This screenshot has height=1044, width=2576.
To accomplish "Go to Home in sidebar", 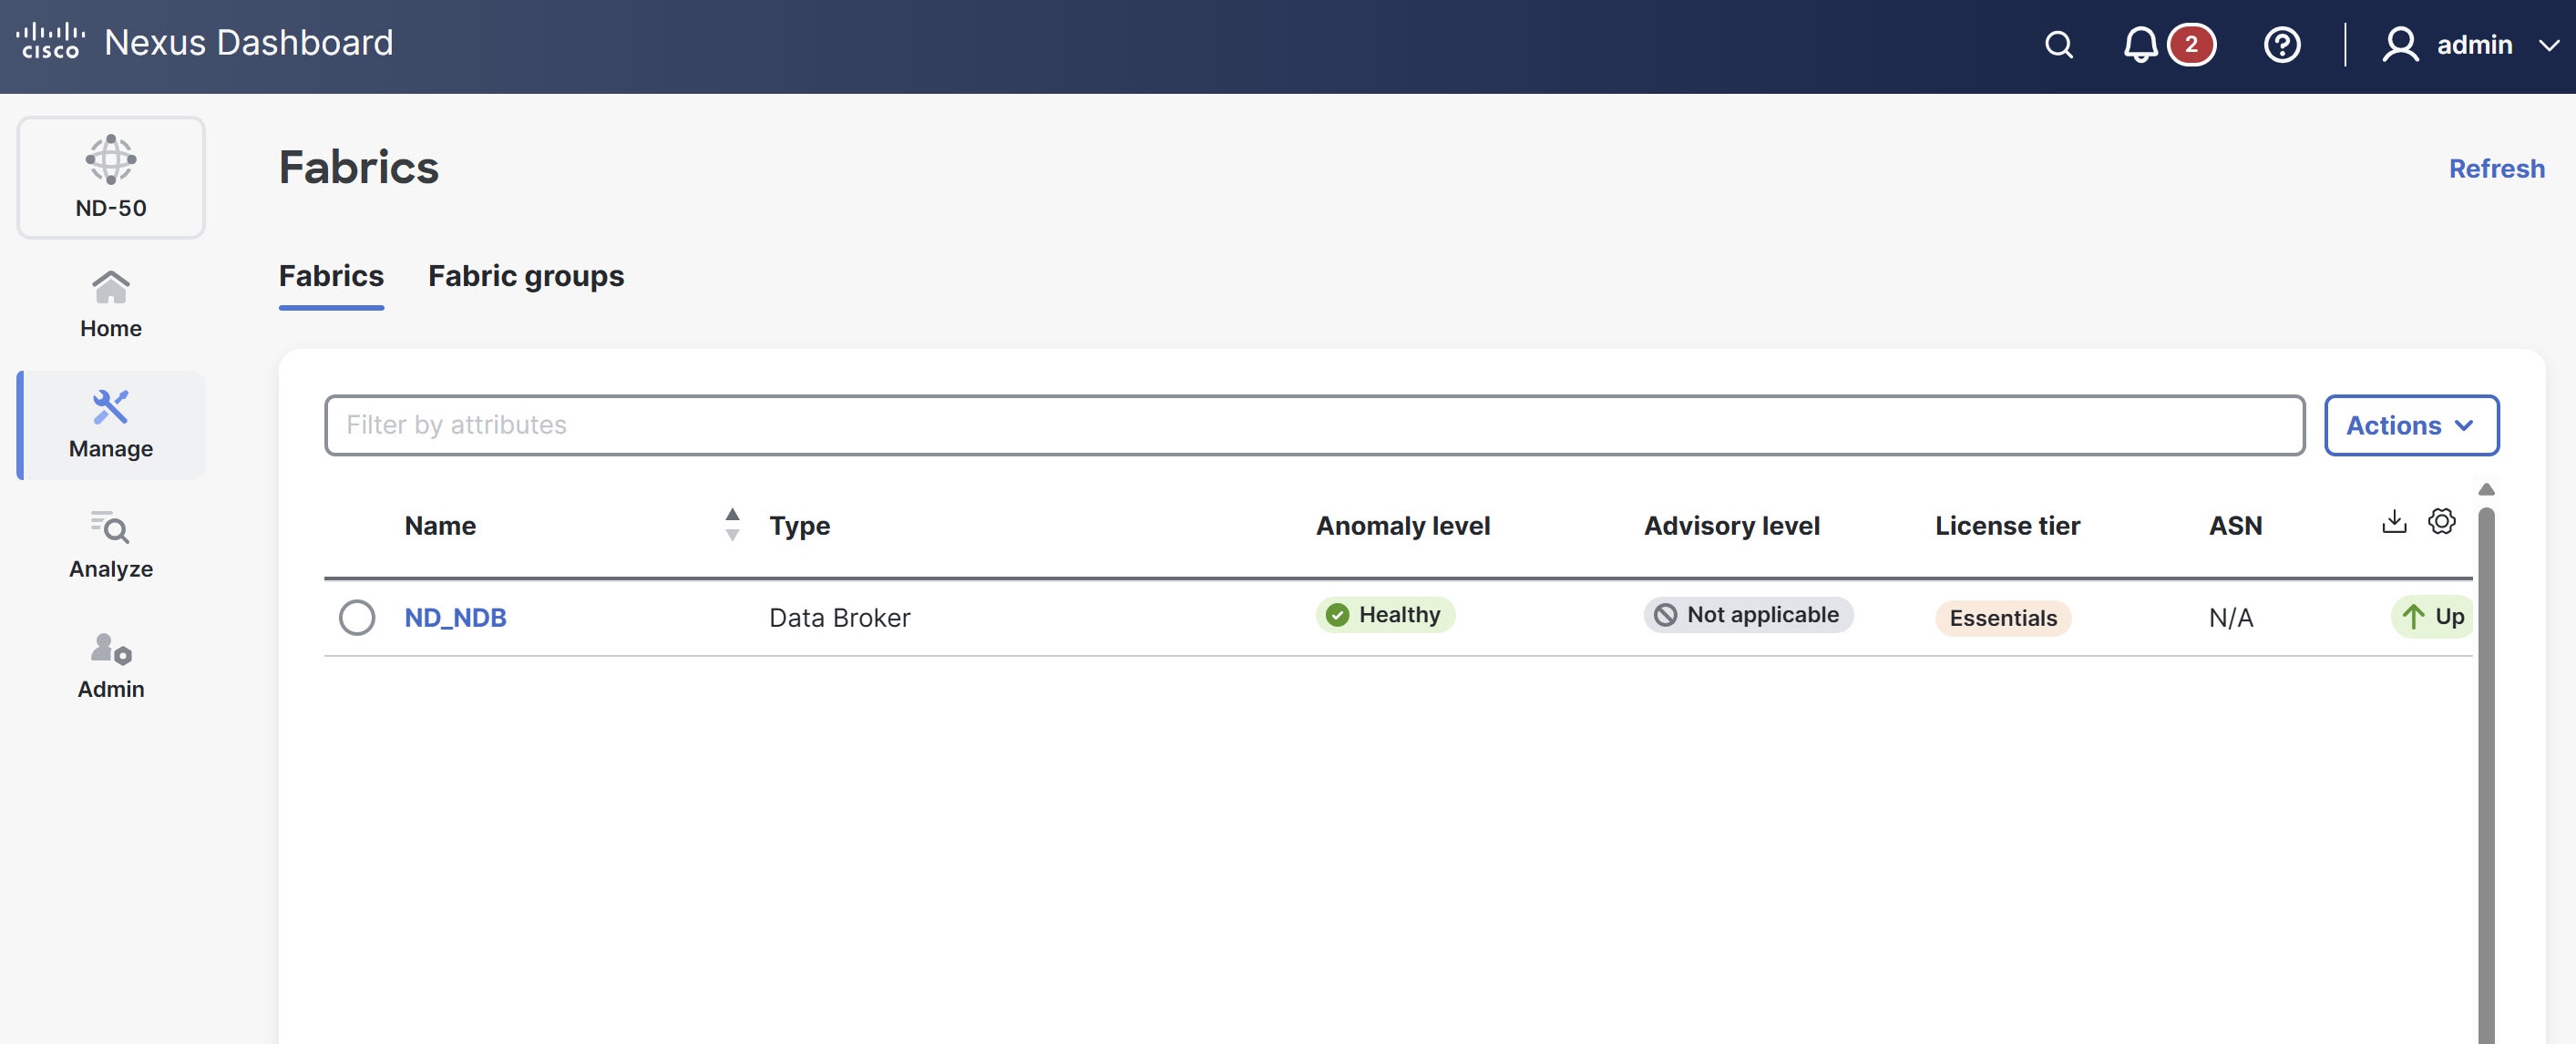I will coord(111,304).
